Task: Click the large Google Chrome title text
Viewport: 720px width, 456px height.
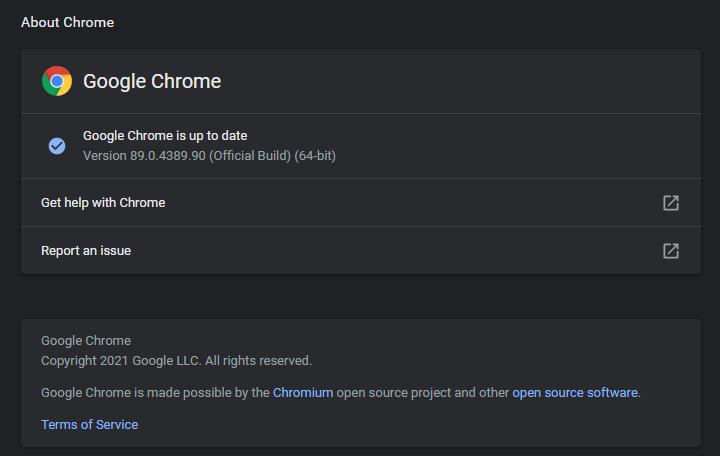Action: (x=152, y=81)
